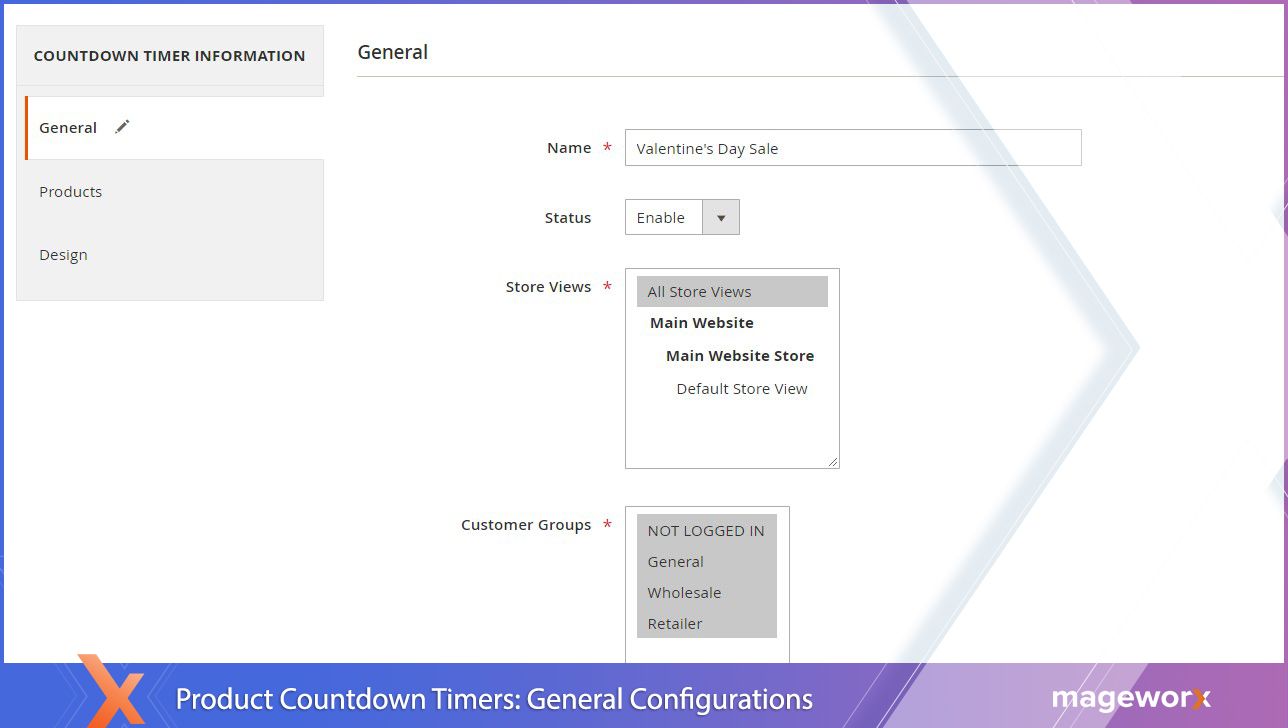Viewport: 1288px width, 728px height.
Task: Select the Wholesale customer group
Action: tap(684, 592)
